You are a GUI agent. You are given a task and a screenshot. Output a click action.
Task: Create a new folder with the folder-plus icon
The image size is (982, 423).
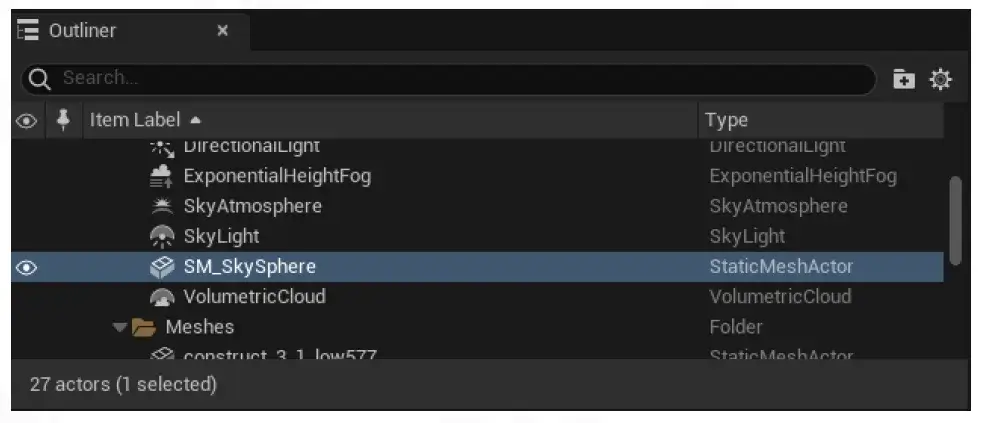[x=904, y=80]
